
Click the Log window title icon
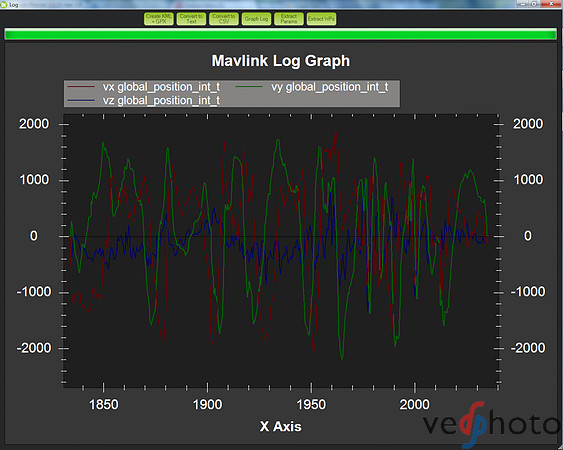pyautogui.click(x=4, y=5)
